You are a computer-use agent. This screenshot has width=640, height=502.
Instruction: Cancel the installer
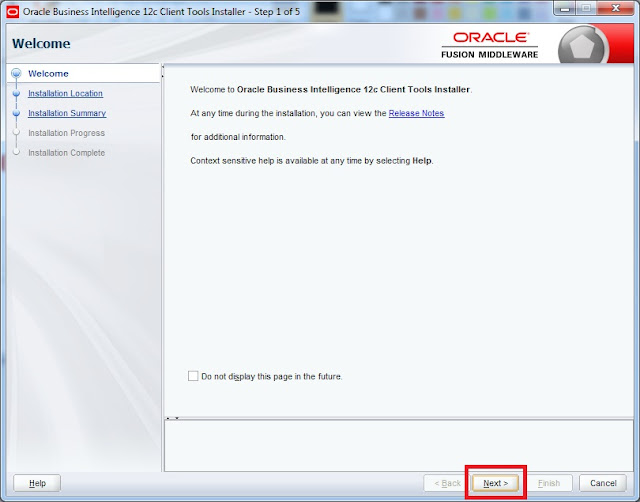(x=603, y=483)
